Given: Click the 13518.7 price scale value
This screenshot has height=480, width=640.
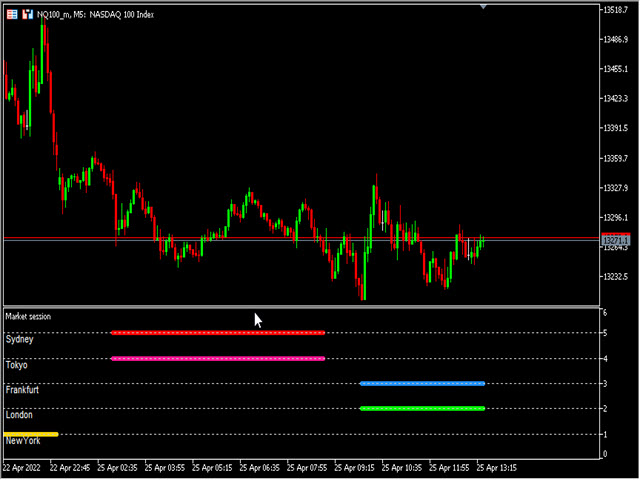Looking at the screenshot, I should click(616, 10).
